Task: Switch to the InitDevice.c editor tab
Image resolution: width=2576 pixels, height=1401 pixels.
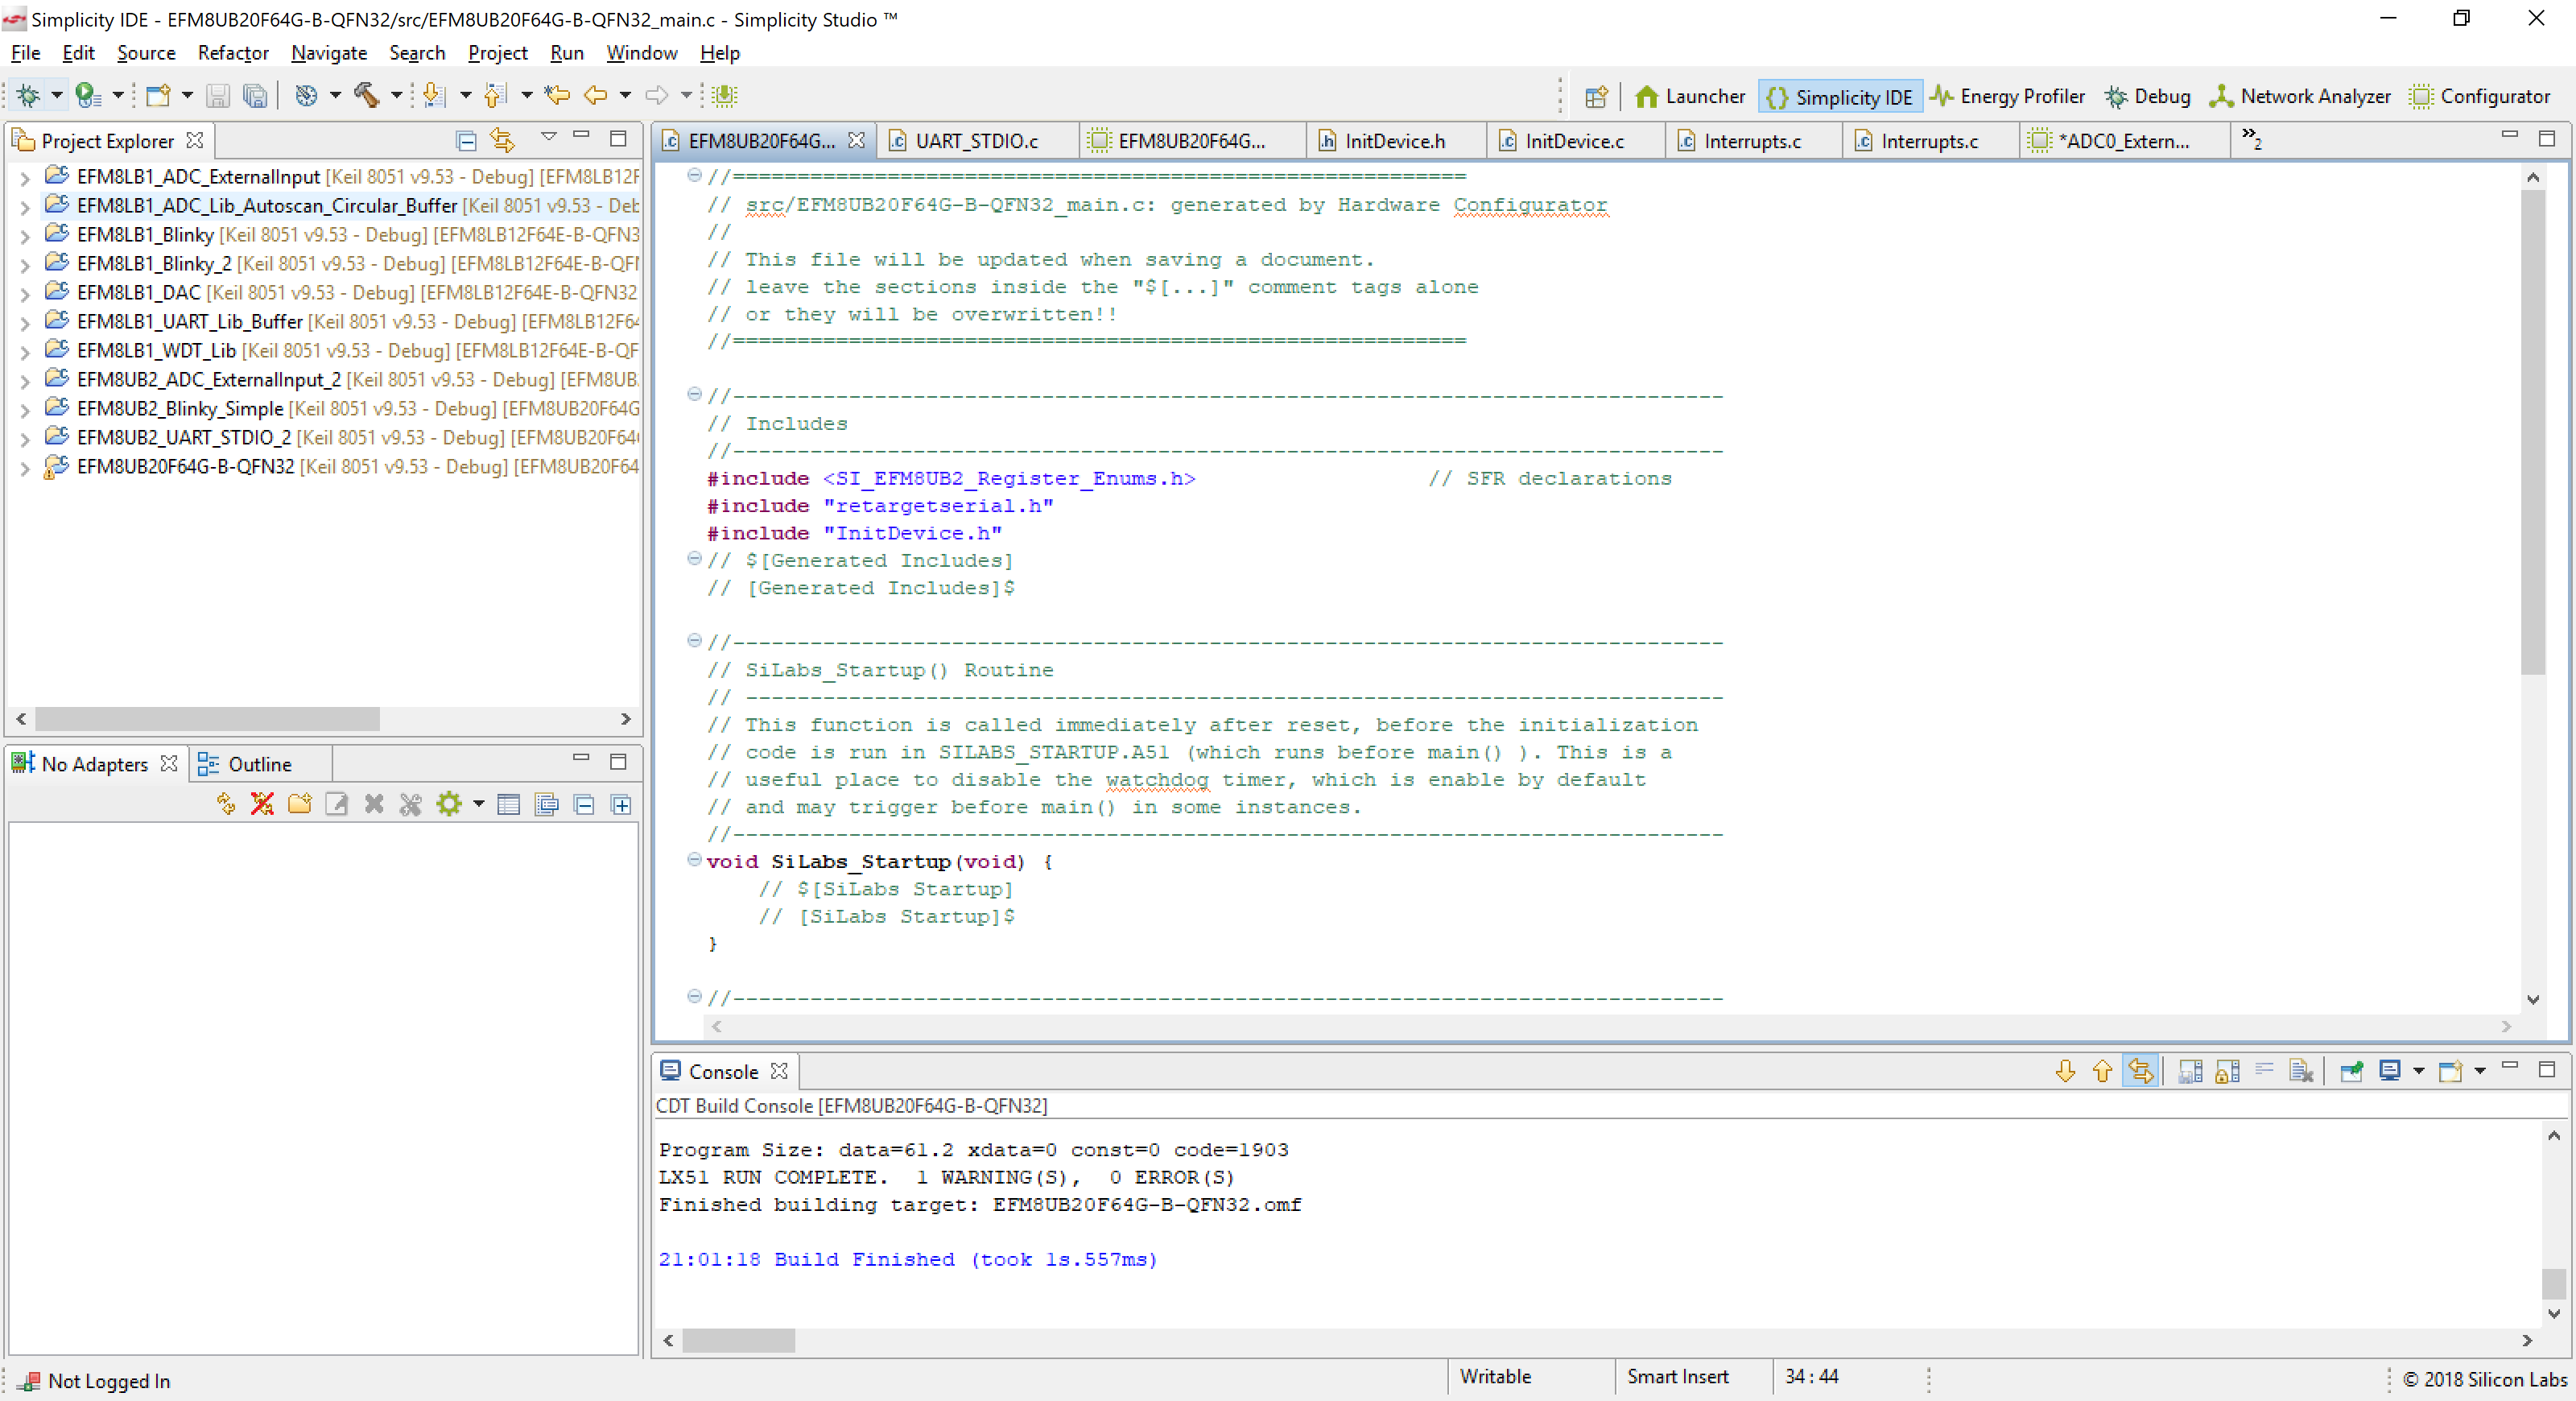Action: click(1573, 141)
